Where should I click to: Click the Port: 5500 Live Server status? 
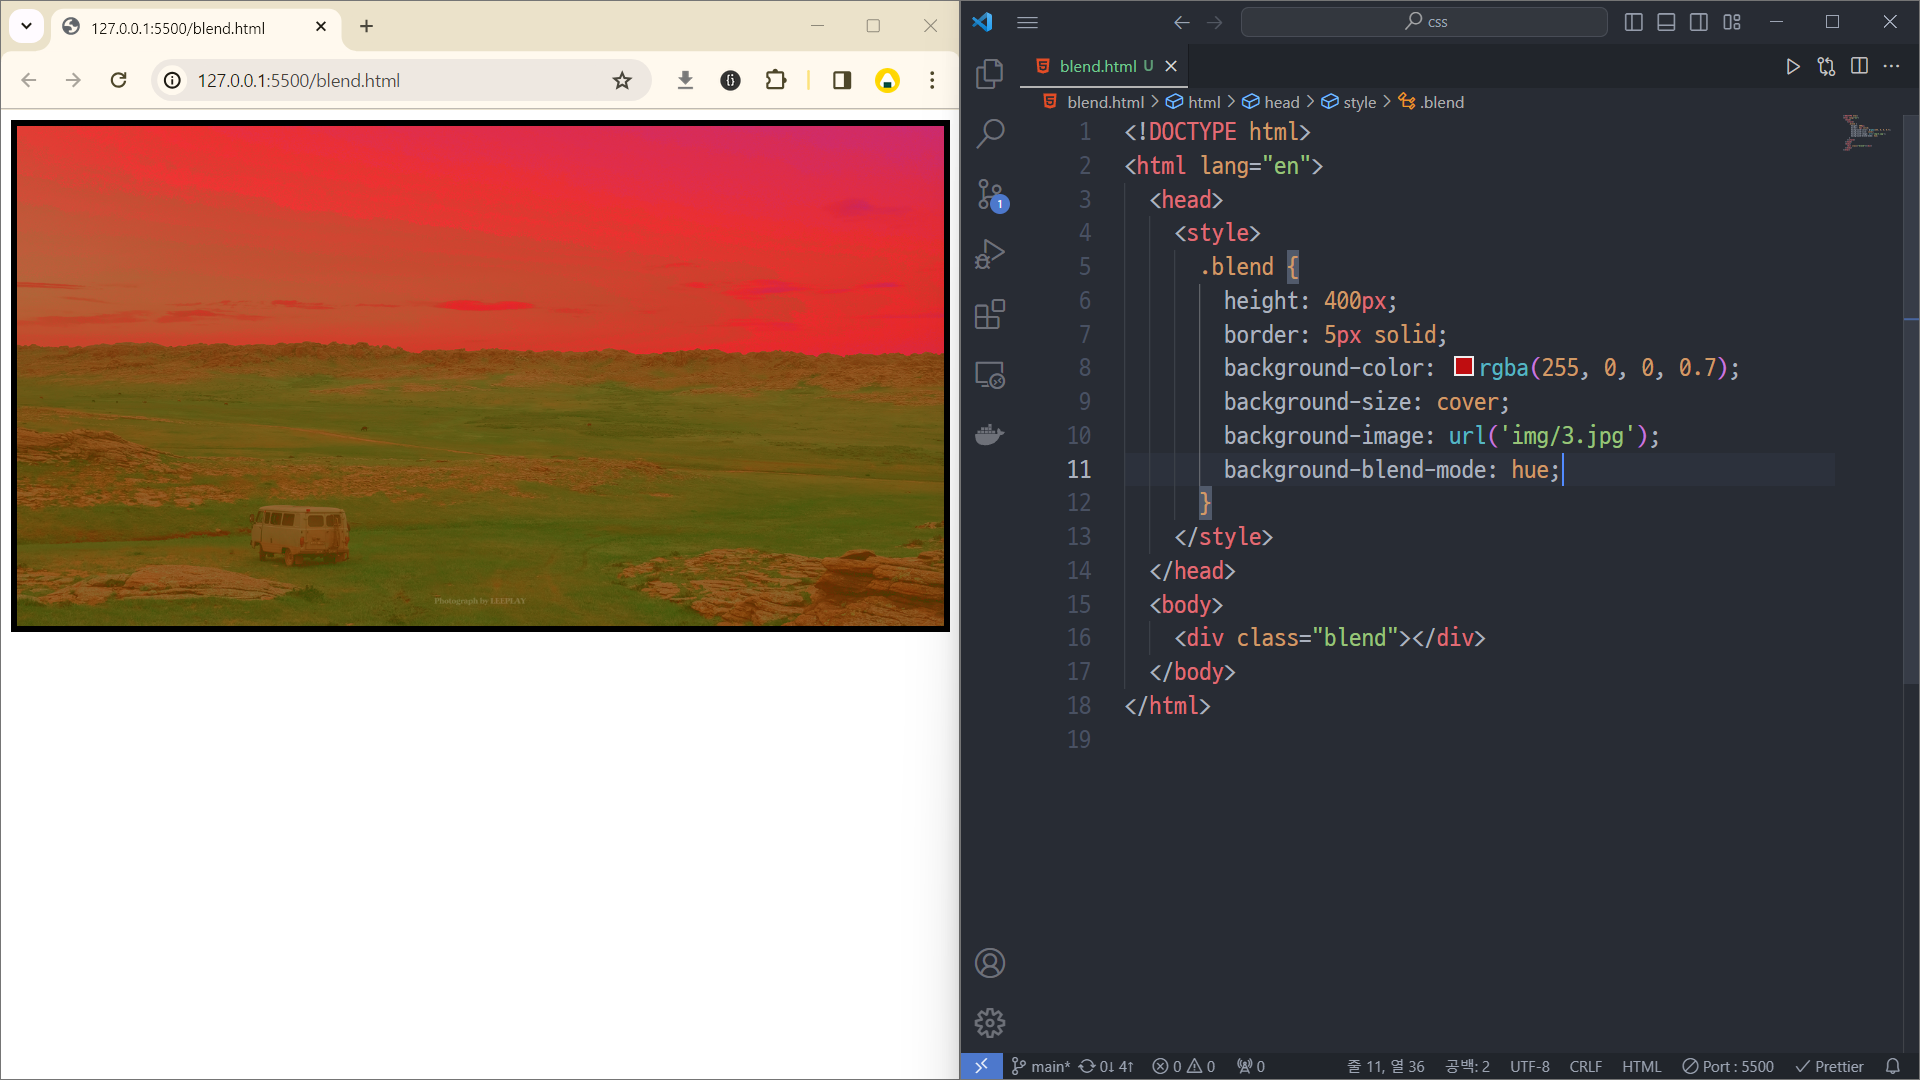(1727, 1066)
